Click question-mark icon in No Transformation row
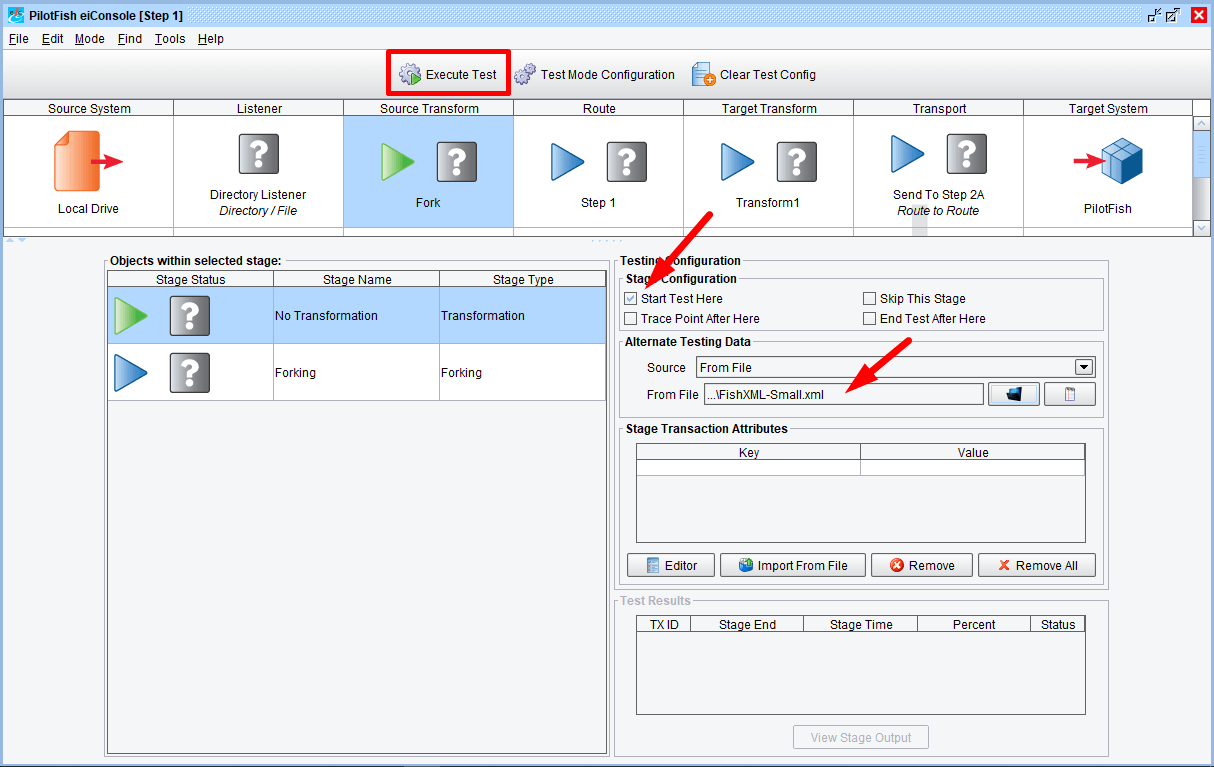The height and width of the screenshot is (767, 1214). click(190, 316)
